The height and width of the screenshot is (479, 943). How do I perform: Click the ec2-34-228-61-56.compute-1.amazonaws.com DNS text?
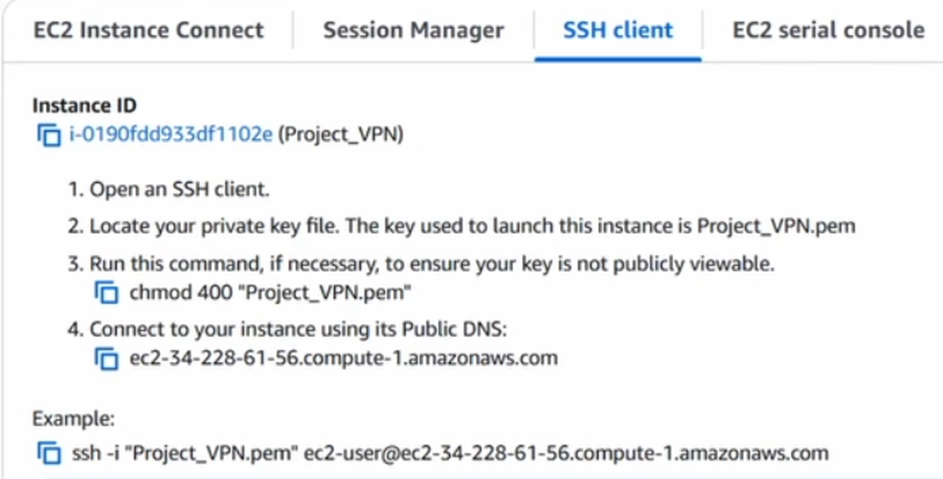343,358
